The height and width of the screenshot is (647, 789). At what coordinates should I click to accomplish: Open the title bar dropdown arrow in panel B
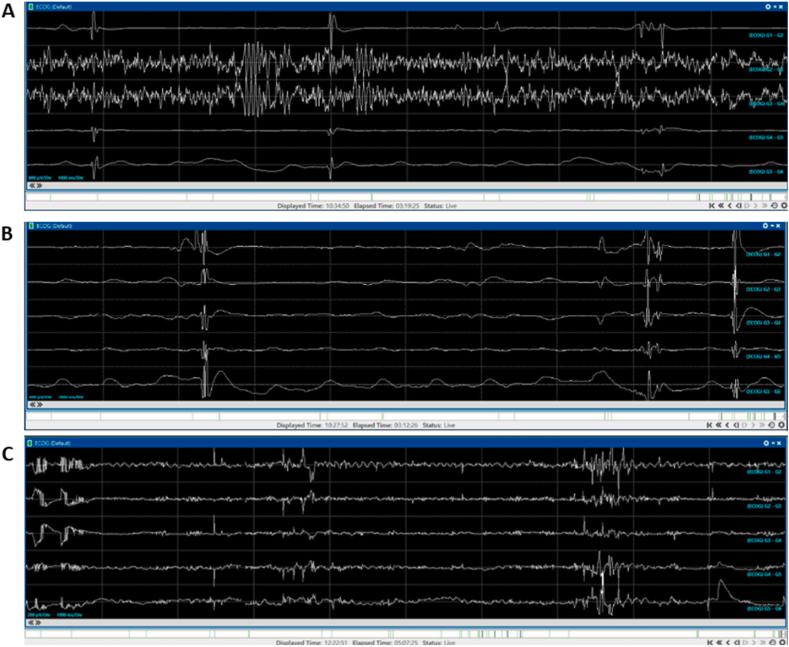tap(774, 227)
